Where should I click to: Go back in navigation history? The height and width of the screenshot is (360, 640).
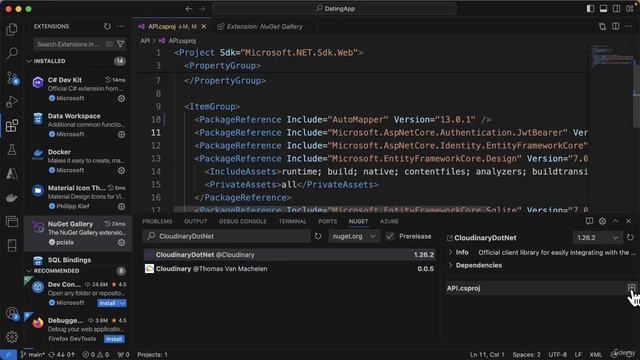point(189,9)
